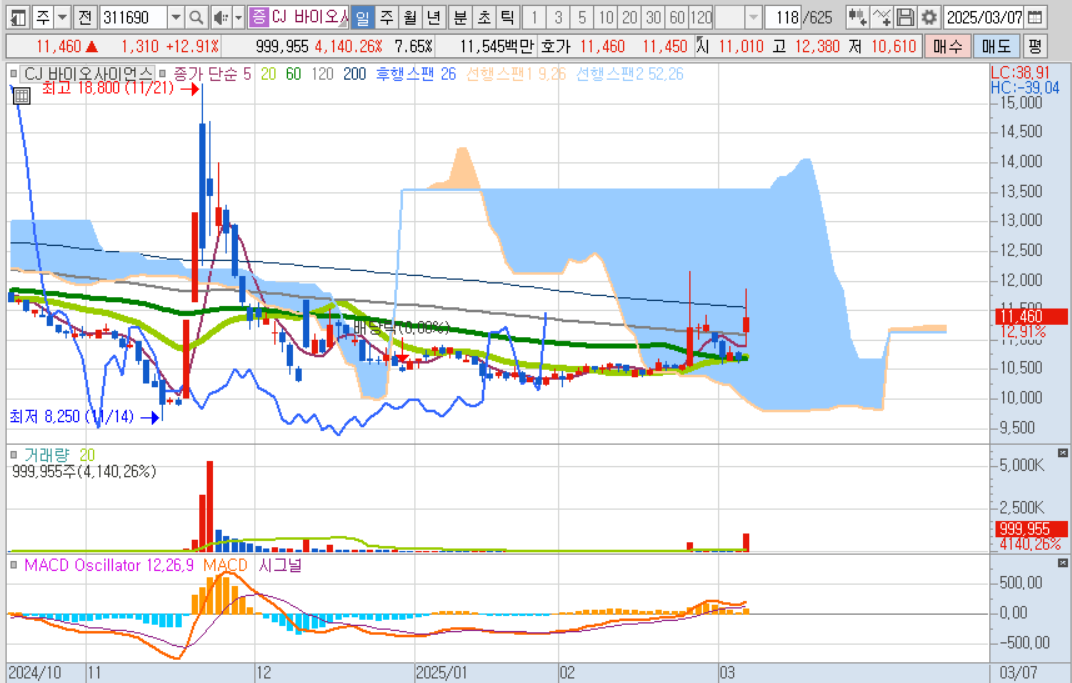This screenshot has height=683, width=1072.
Task: Click the +12.91% change rate text
Action: coord(192,46)
